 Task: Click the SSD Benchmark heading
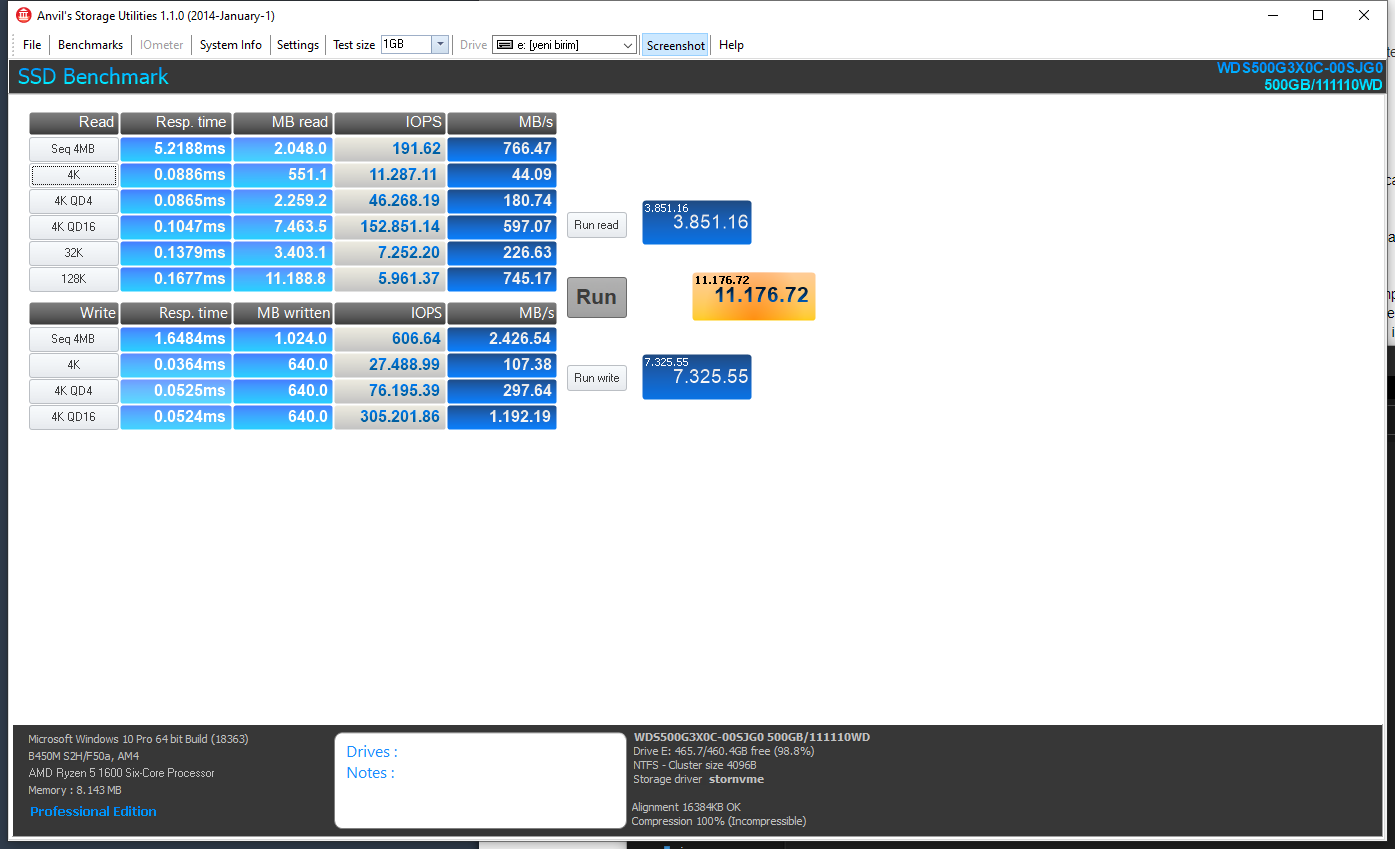point(93,77)
